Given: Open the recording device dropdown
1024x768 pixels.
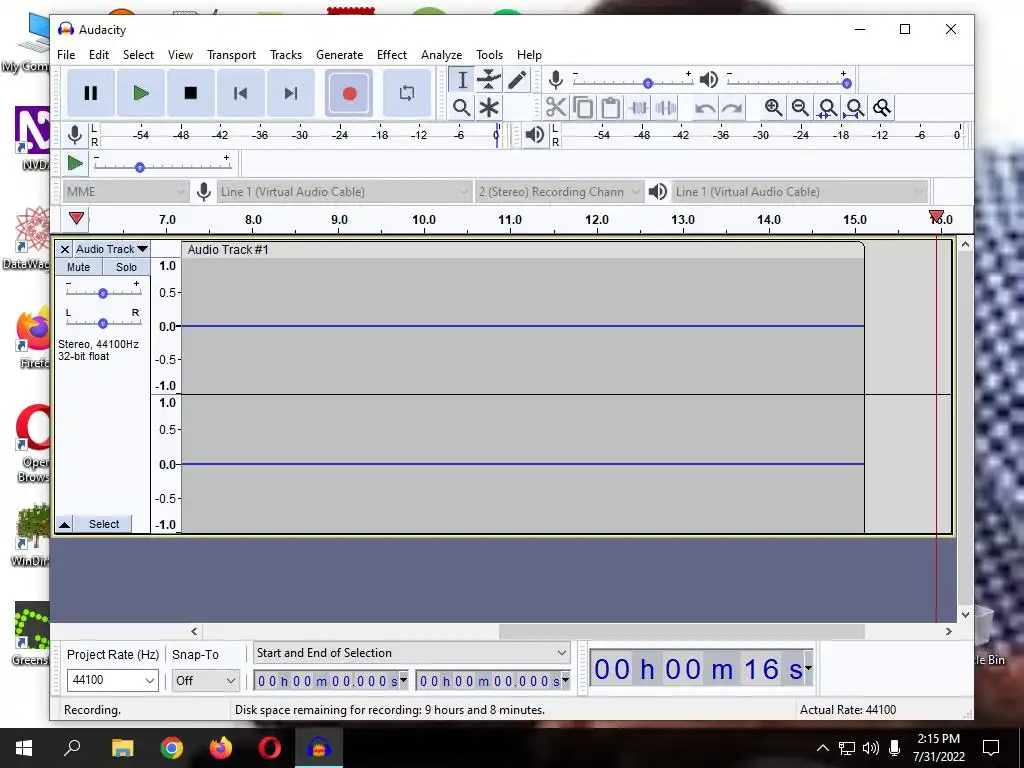Looking at the screenshot, I should tap(344, 191).
